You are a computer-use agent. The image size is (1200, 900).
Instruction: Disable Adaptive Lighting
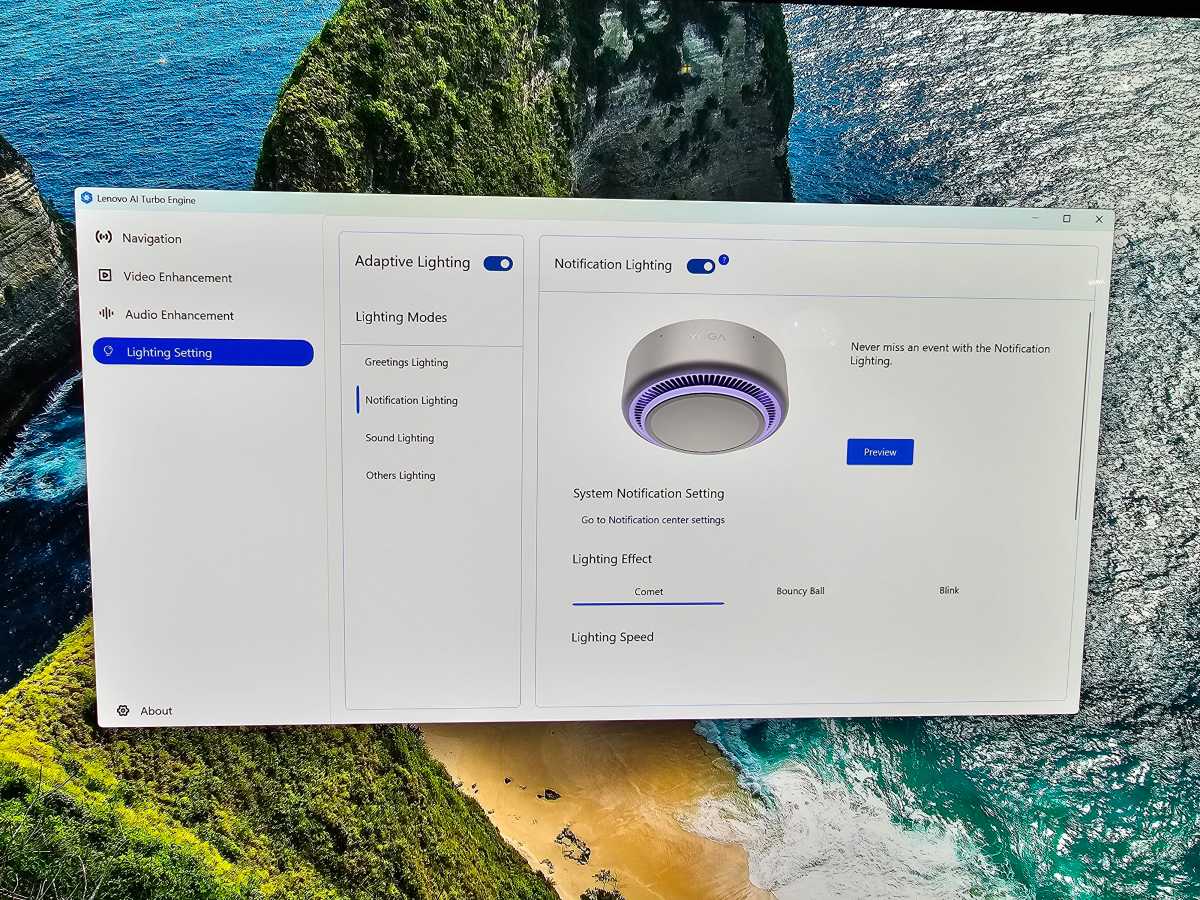498,262
